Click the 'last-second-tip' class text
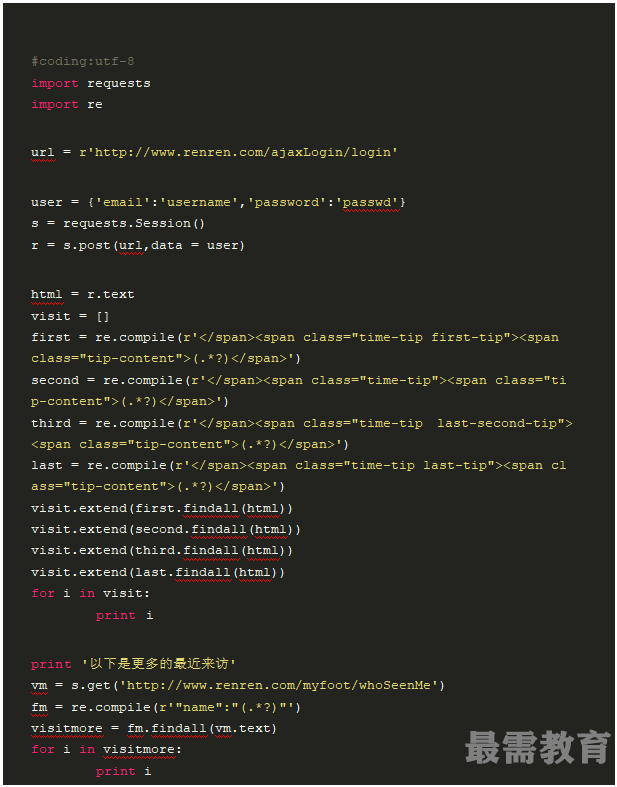The width and height of the screenshot is (617, 787). point(497,423)
